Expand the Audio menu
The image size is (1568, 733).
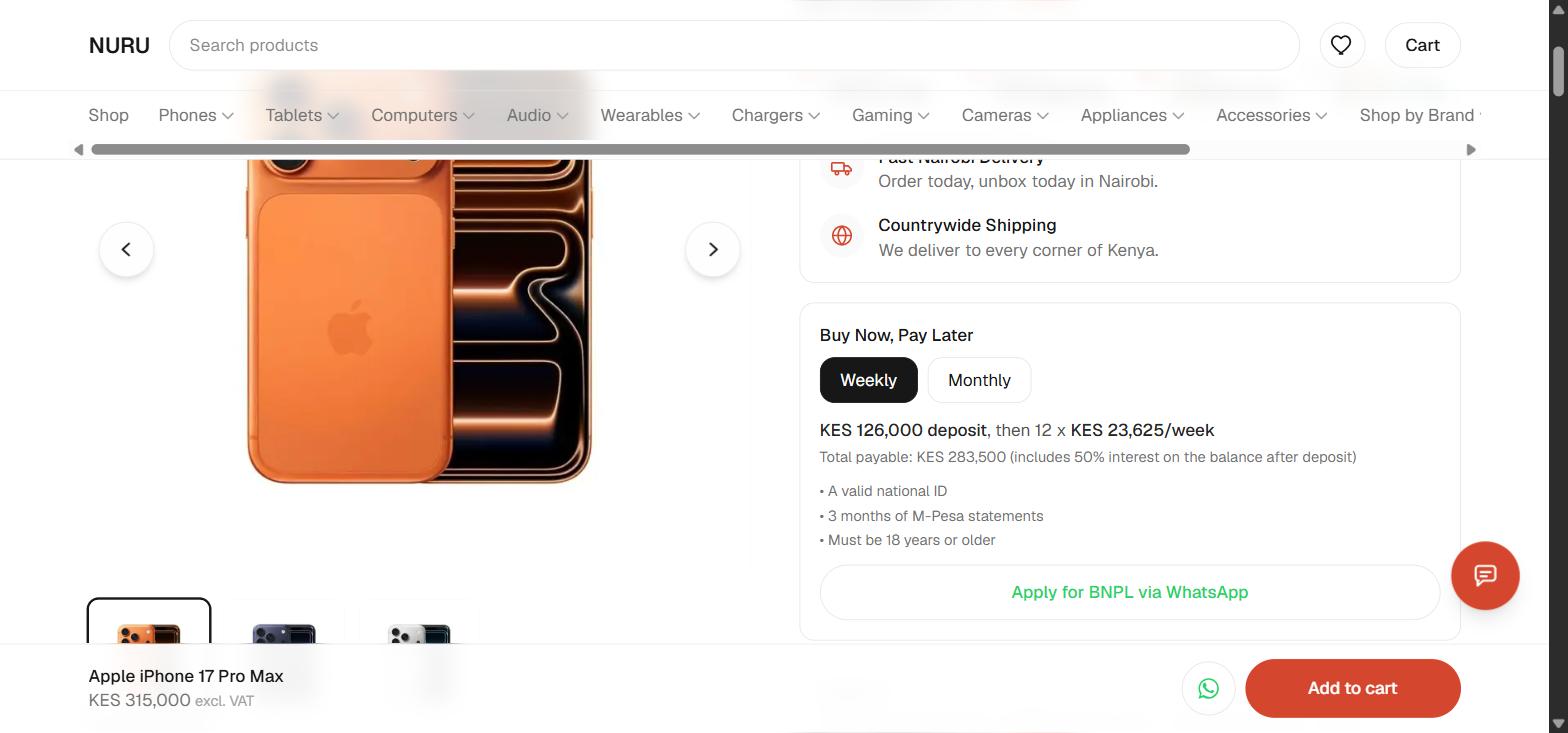538,115
